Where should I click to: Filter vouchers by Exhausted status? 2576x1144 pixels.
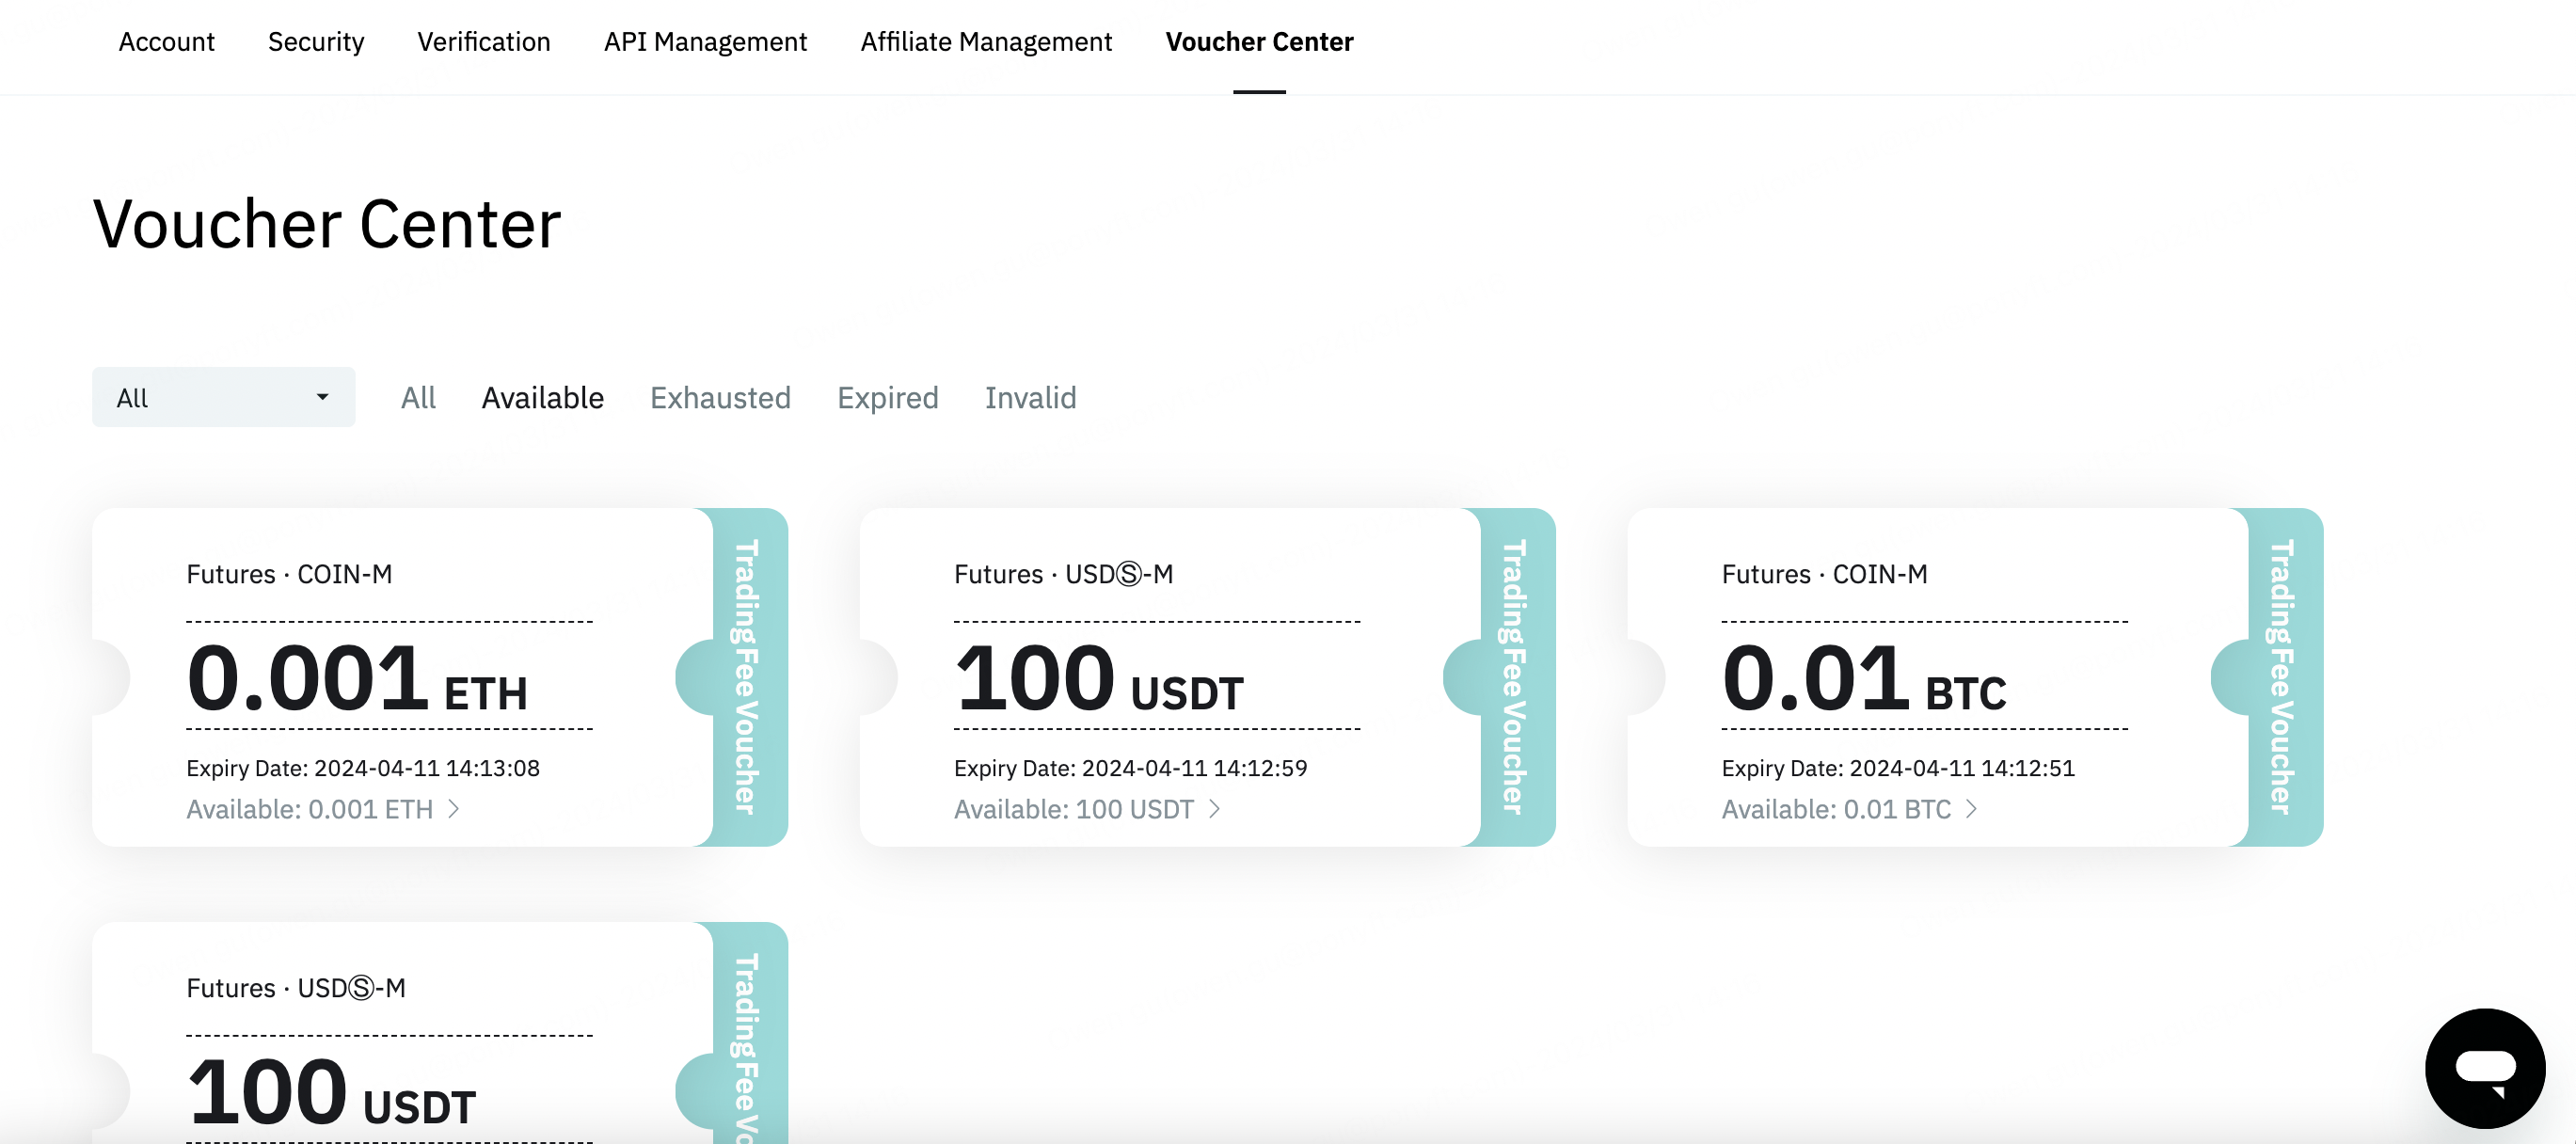click(720, 397)
